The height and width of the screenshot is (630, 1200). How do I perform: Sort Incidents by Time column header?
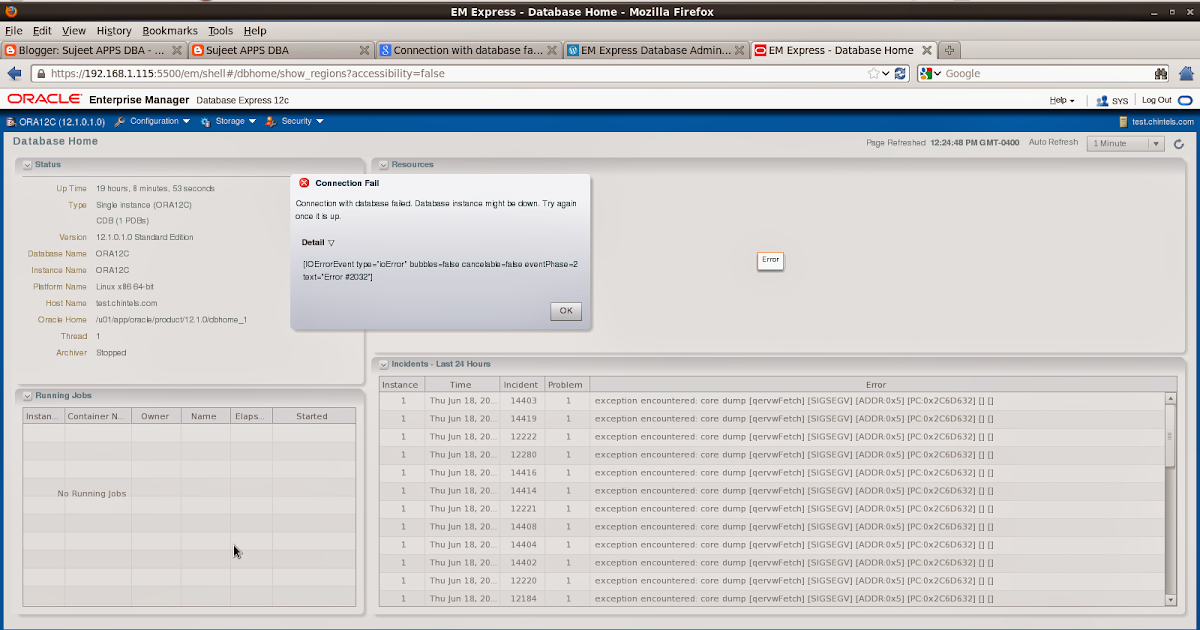(x=461, y=384)
